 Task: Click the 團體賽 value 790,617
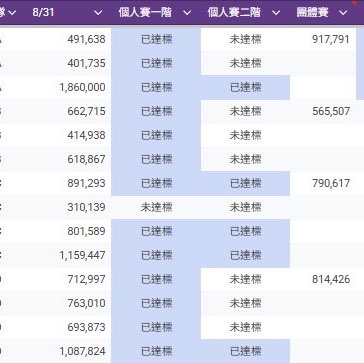point(331,183)
